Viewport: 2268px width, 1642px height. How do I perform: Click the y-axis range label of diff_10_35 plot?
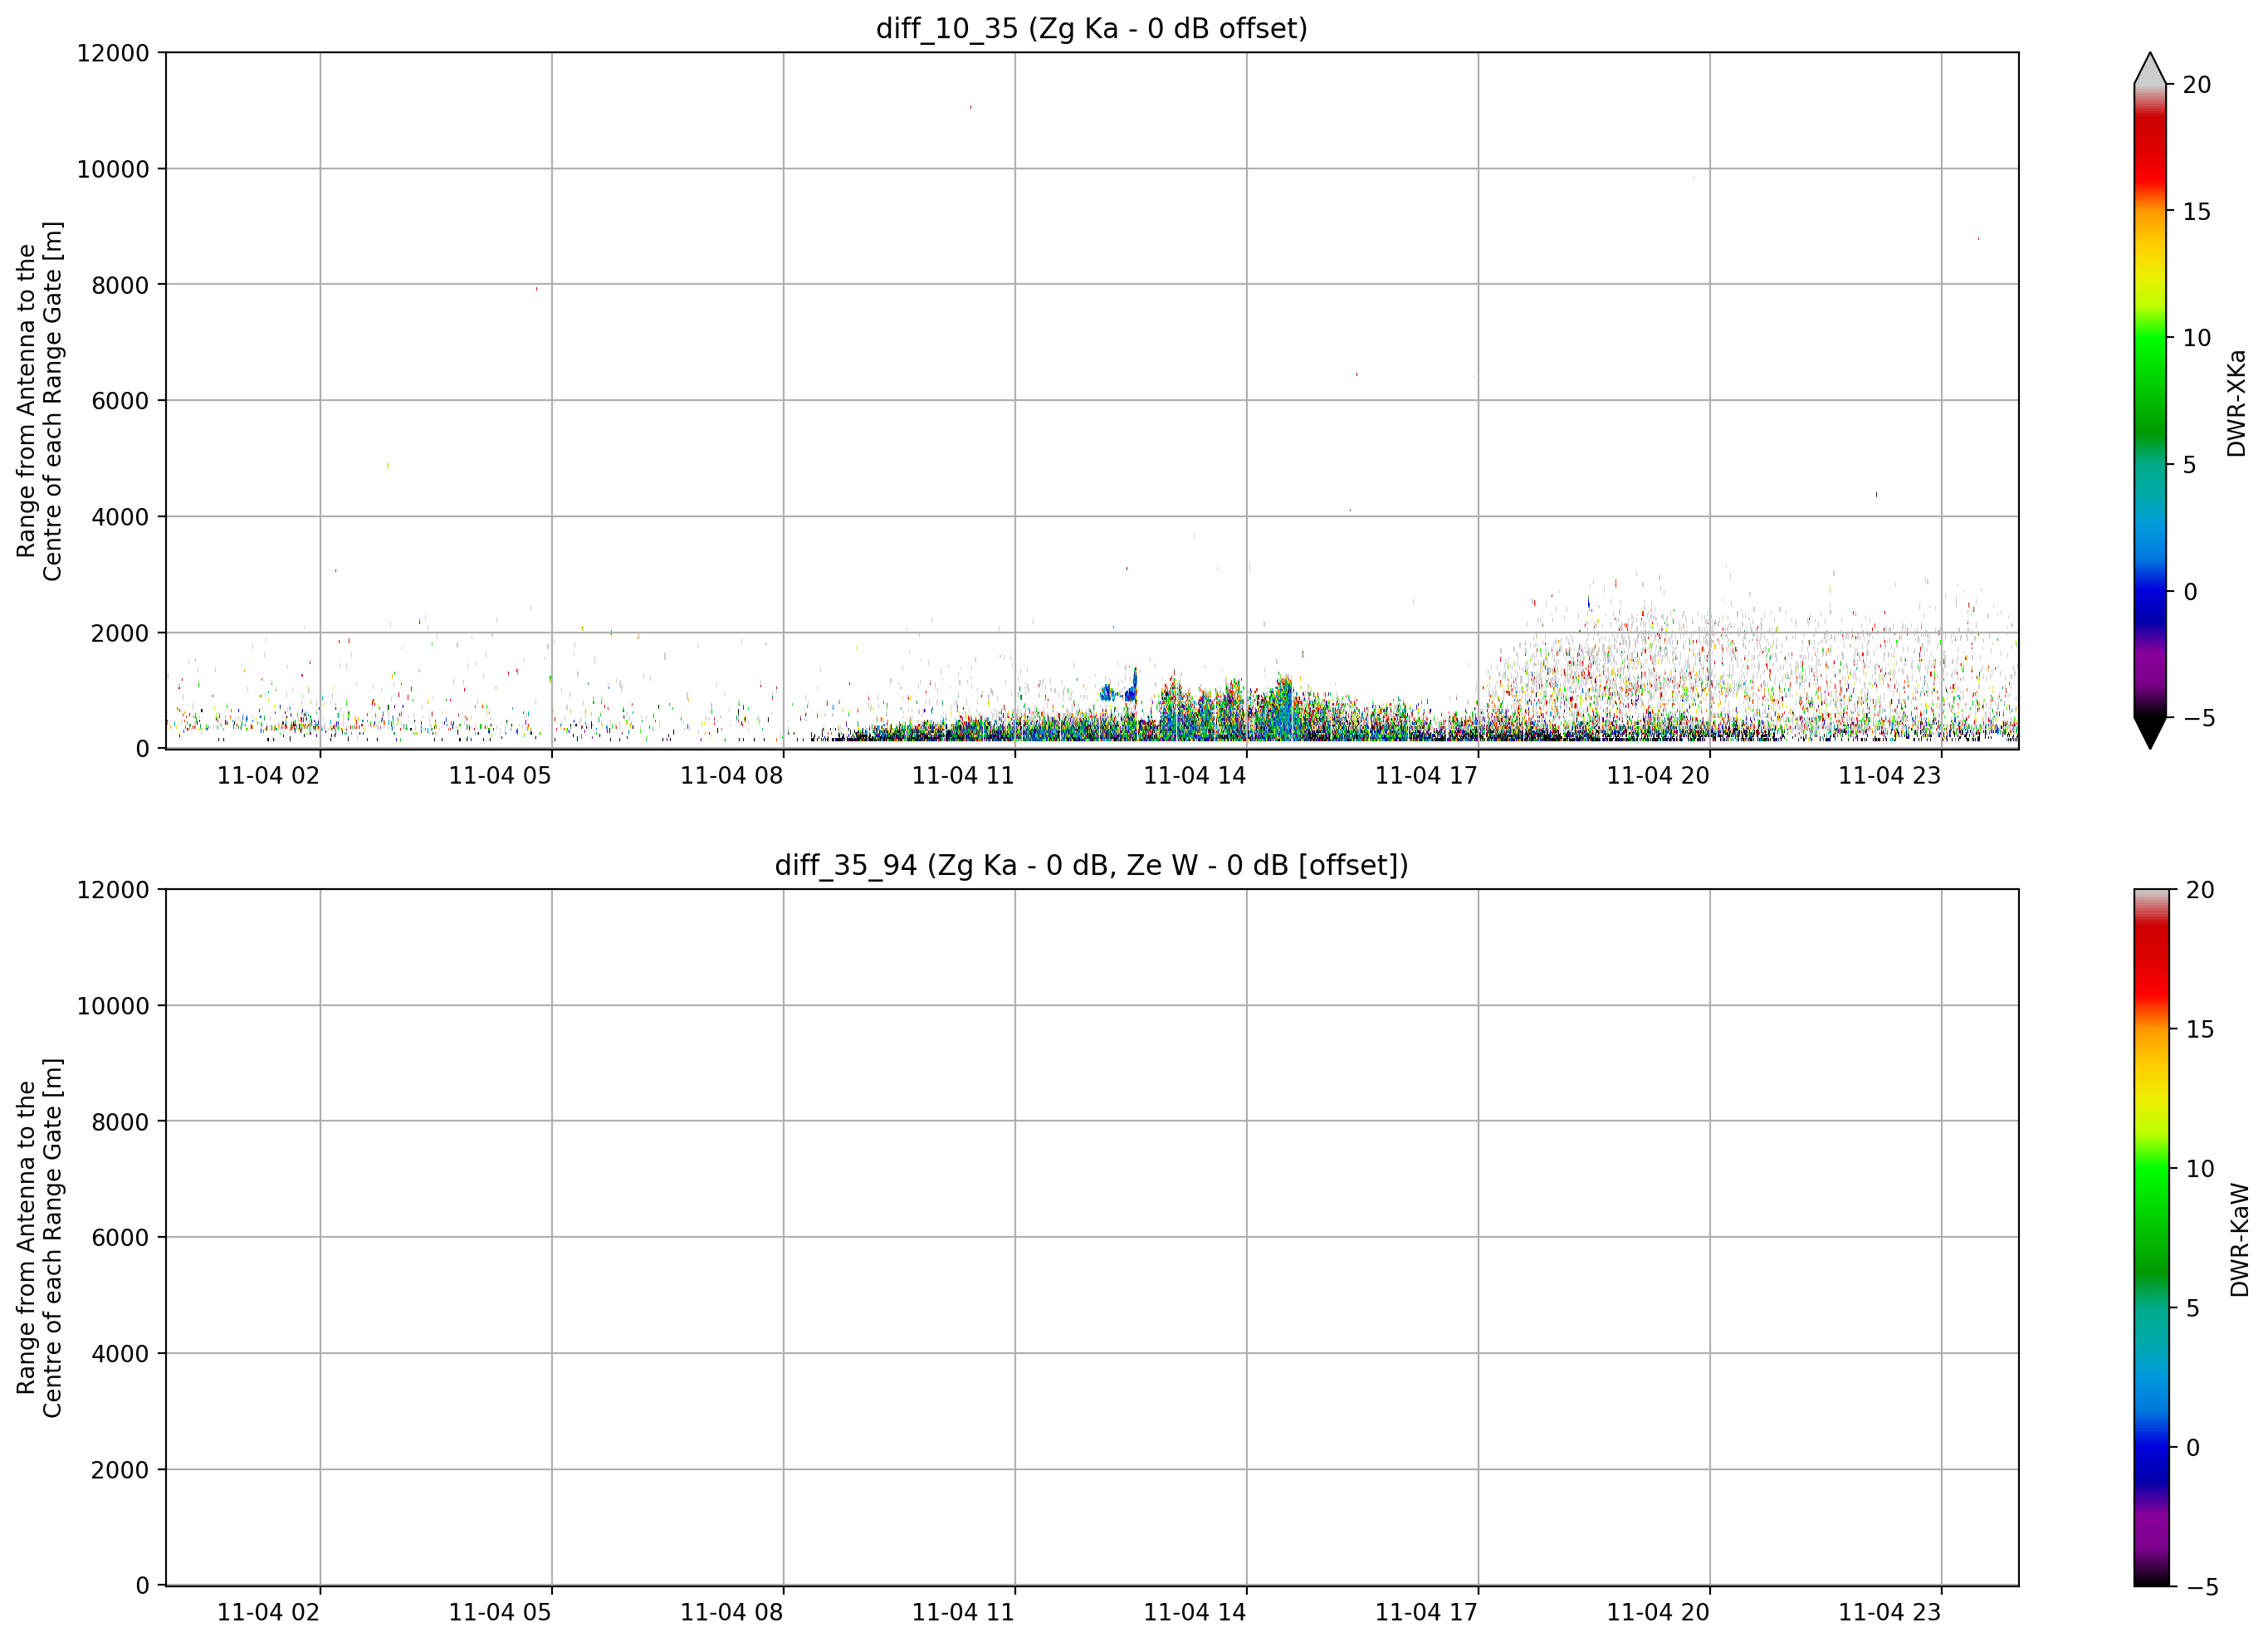pyautogui.click(x=40, y=401)
